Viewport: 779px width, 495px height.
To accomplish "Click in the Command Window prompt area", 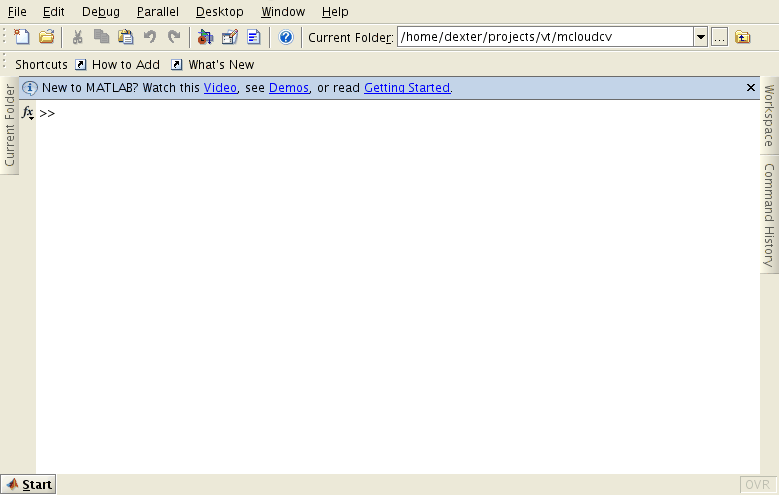I will click(x=397, y=286).
